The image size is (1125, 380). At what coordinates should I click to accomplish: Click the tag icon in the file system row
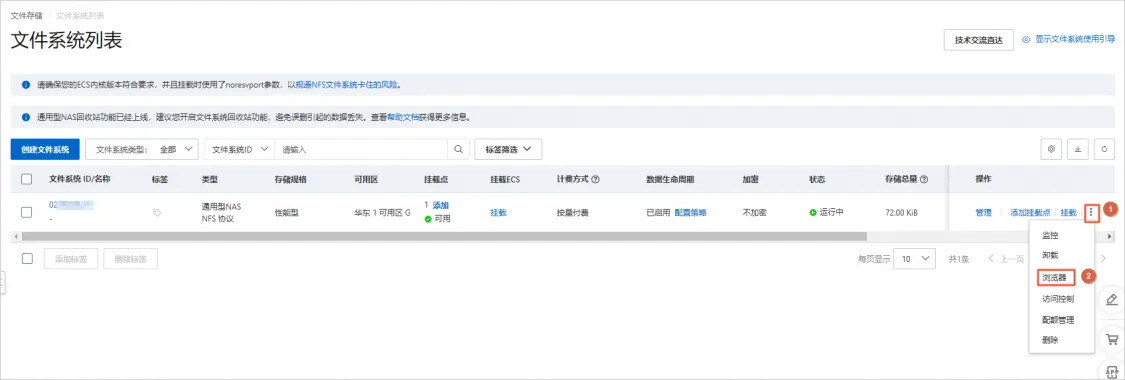click(x=157, y=212)
